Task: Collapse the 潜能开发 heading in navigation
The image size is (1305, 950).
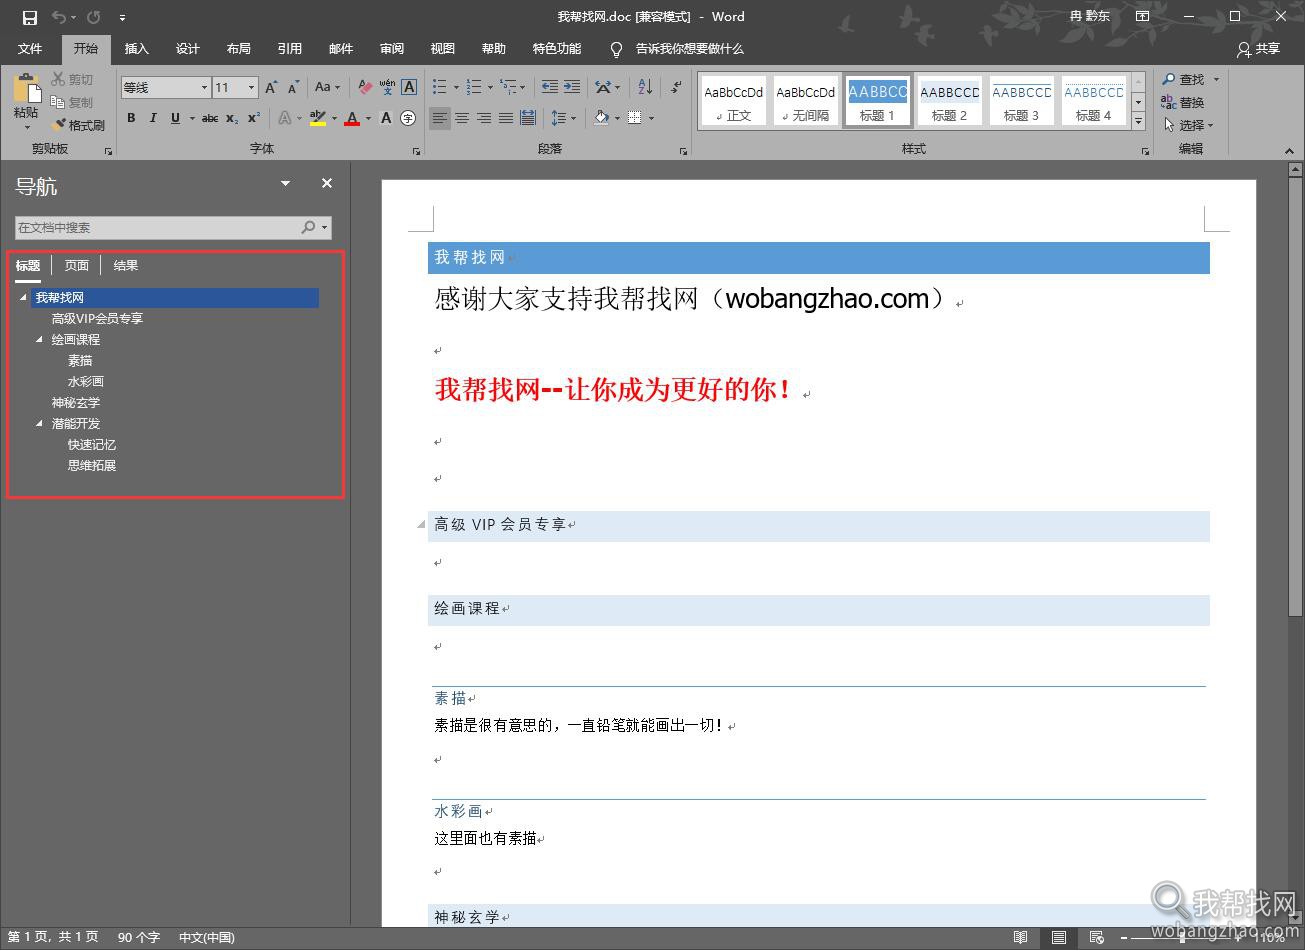Action: click(40, 423)
